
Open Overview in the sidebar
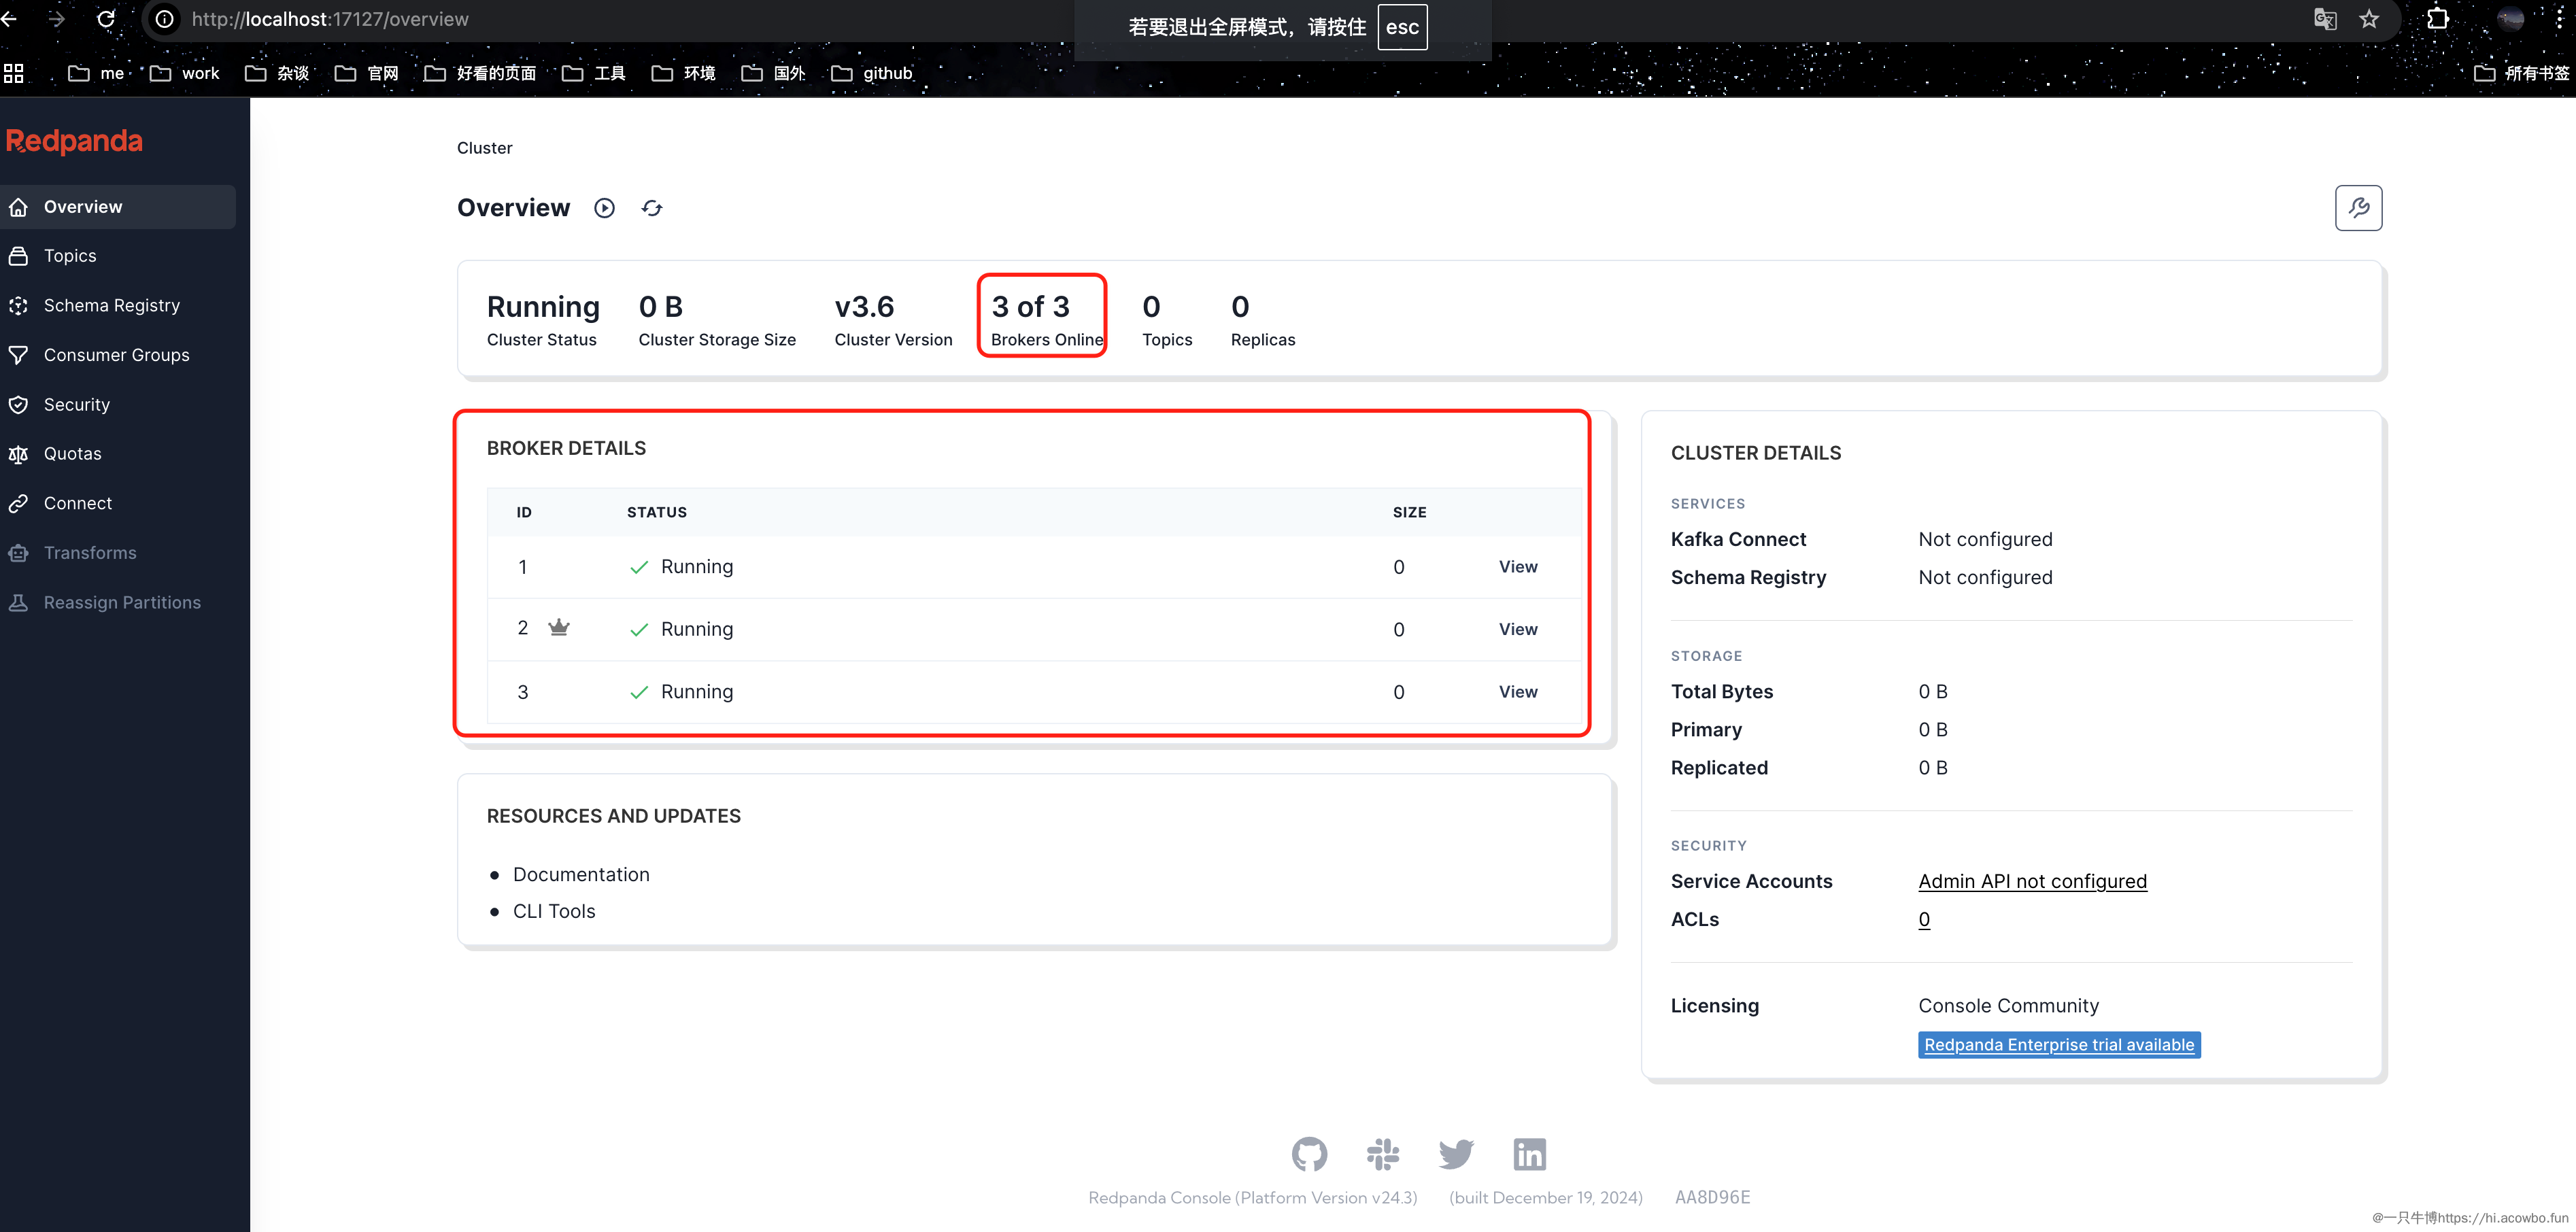(118, 207)
